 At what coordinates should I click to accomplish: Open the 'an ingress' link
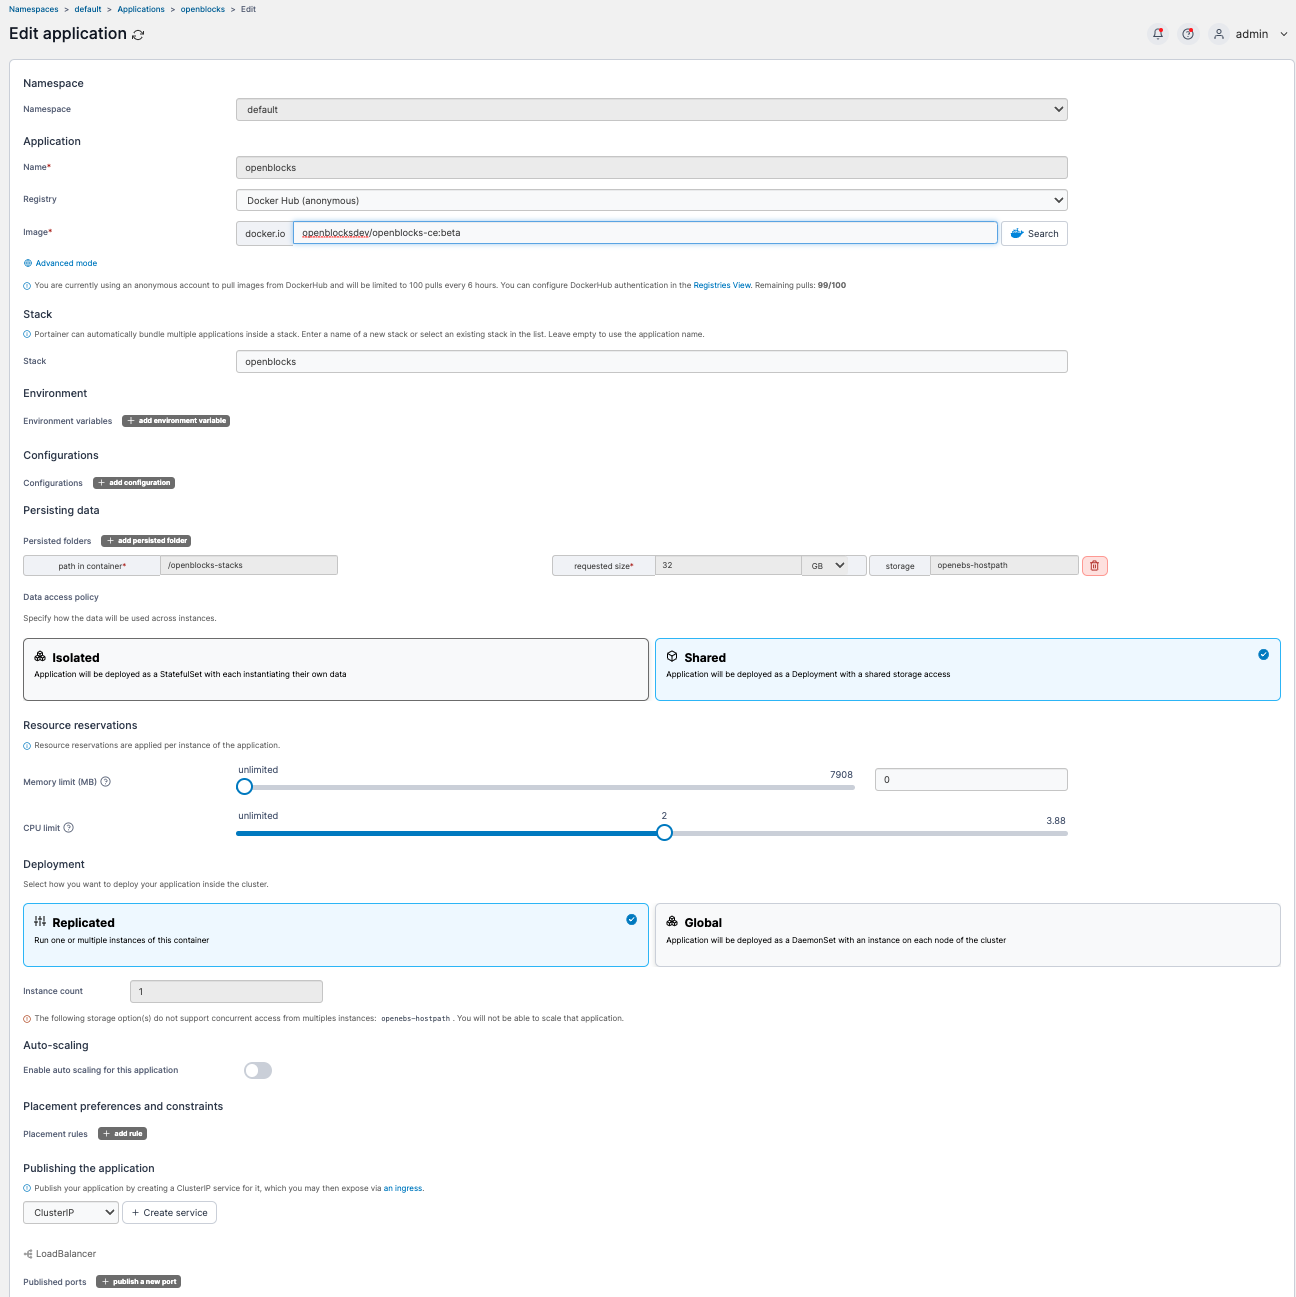(403, 1189)
